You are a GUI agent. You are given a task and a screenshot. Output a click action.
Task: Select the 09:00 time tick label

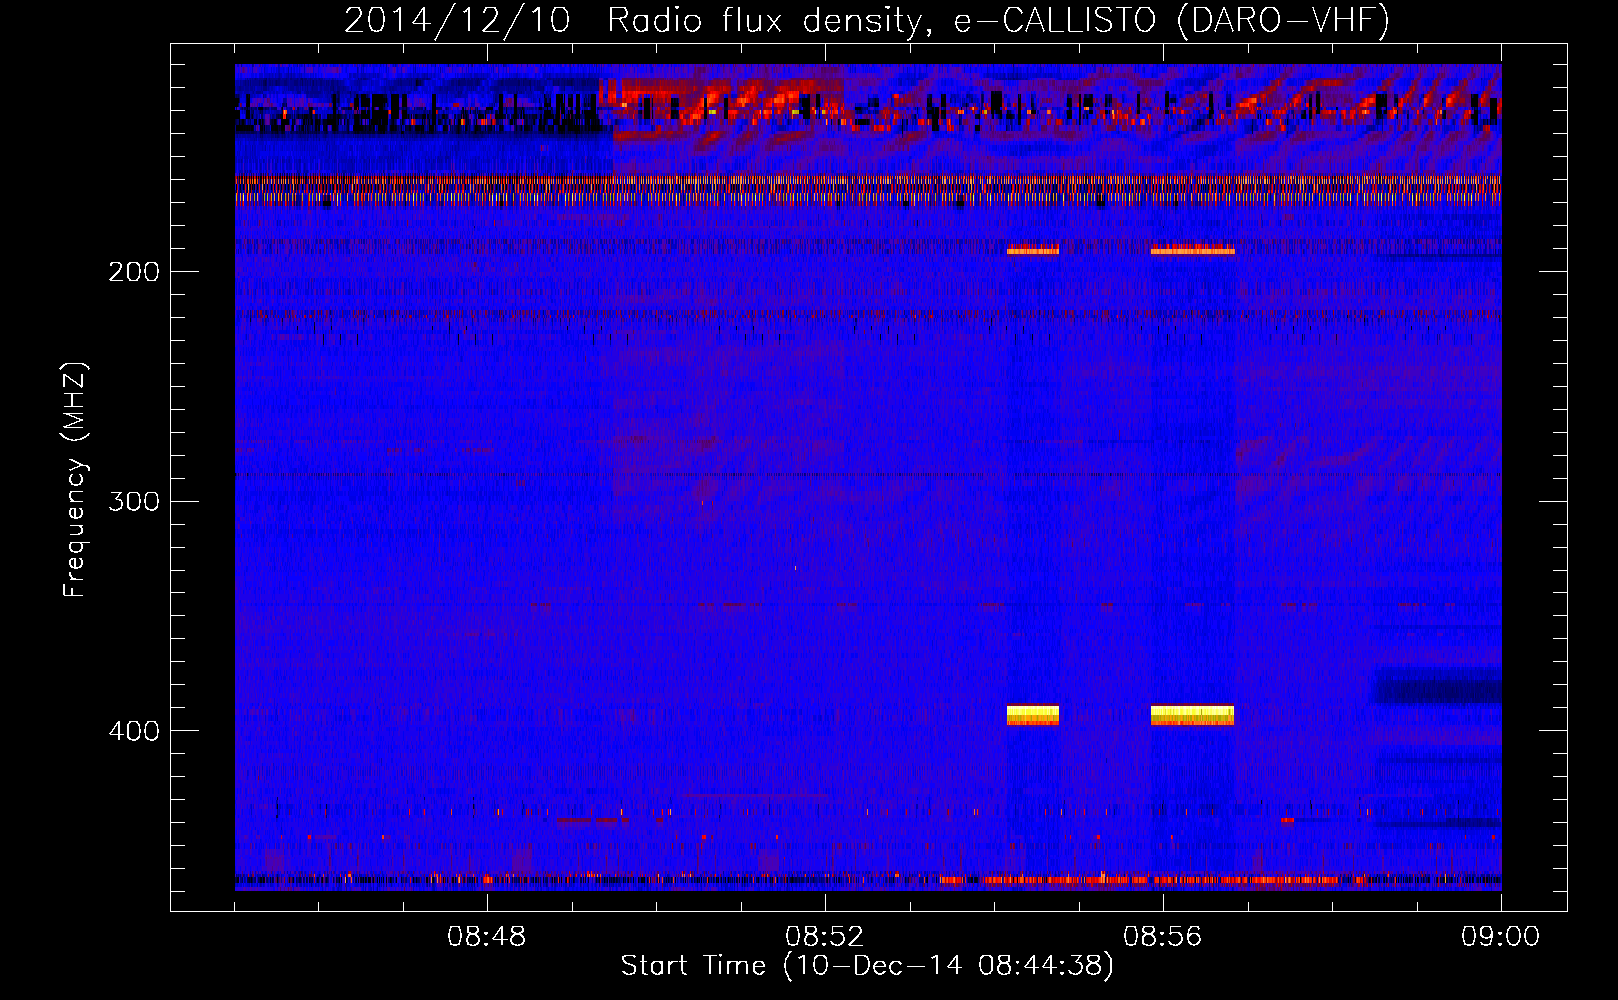tap(1500, 937)
